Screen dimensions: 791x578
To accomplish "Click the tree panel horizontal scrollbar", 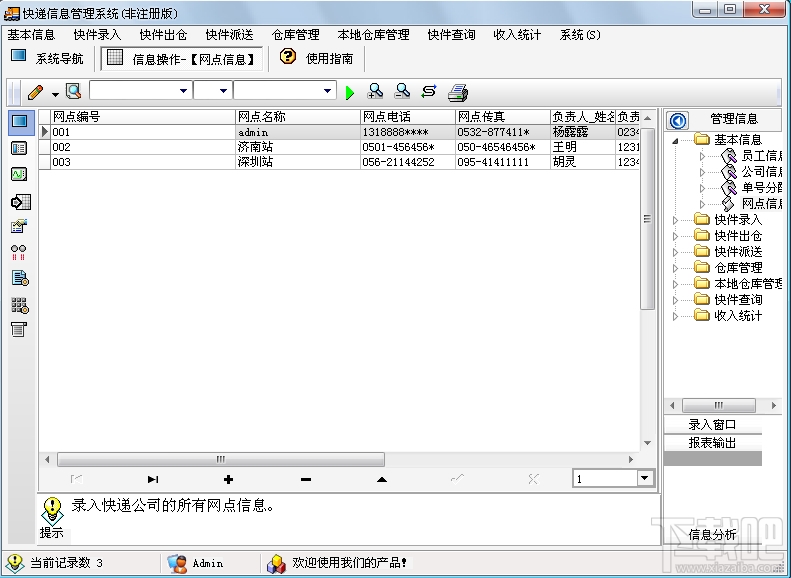I will coord(718,405).
